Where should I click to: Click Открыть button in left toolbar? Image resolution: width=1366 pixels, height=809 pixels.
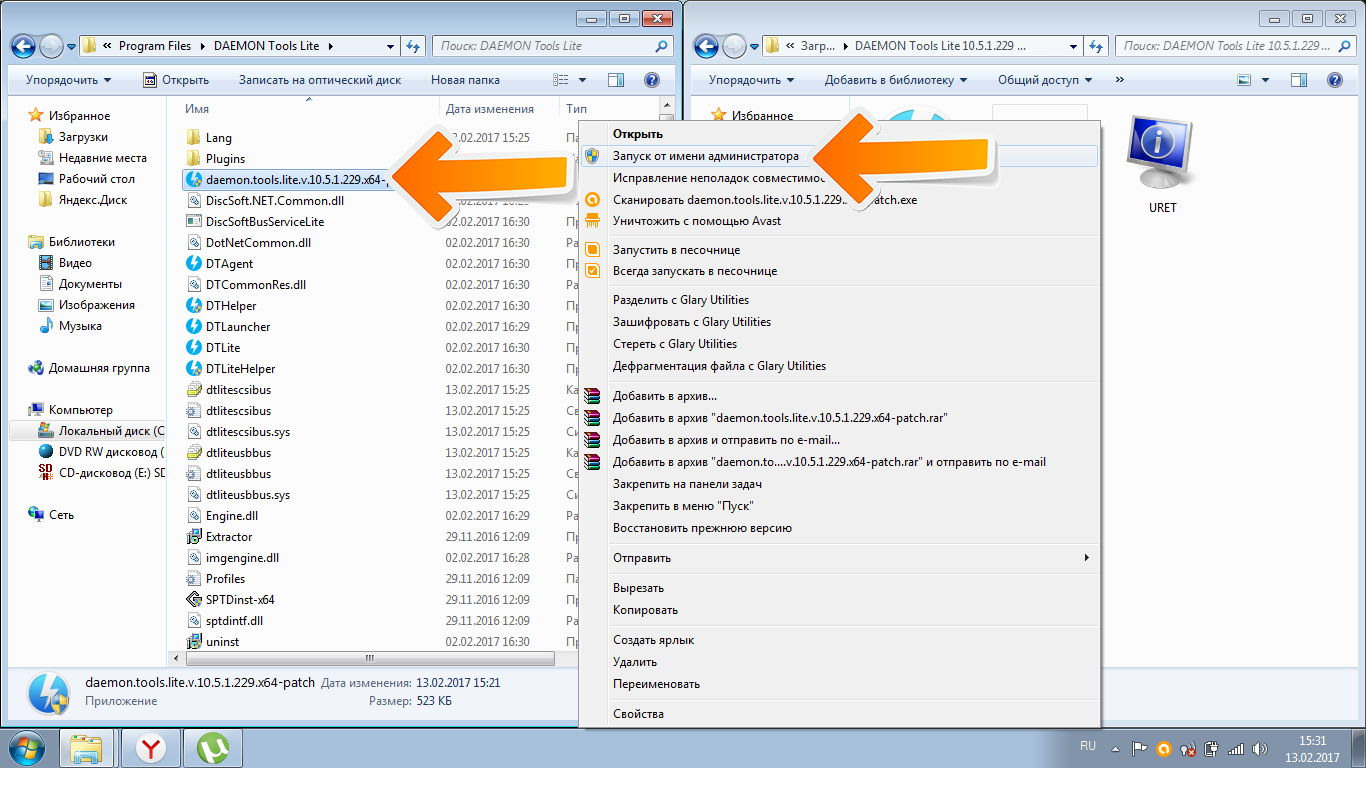pos(176,80)
